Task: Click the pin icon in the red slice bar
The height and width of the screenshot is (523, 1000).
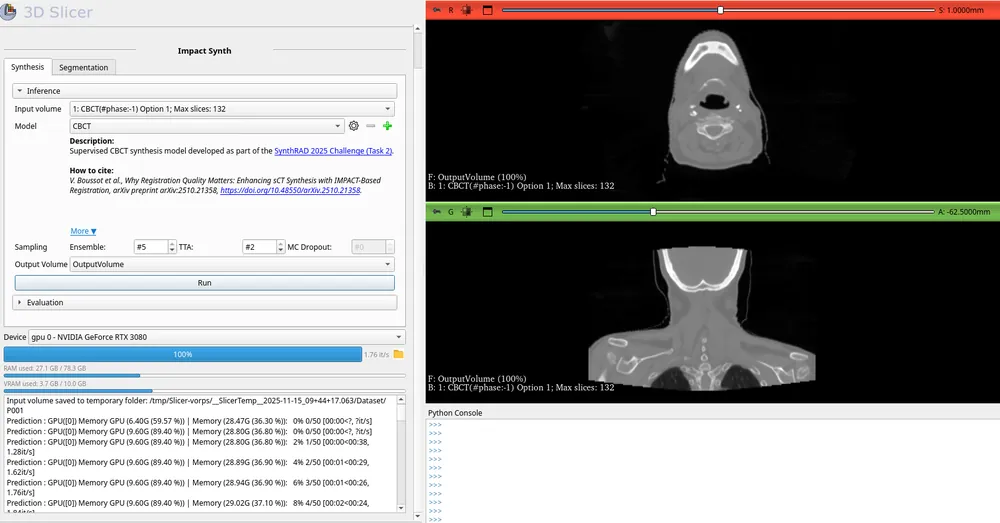Action: (437, 10)
